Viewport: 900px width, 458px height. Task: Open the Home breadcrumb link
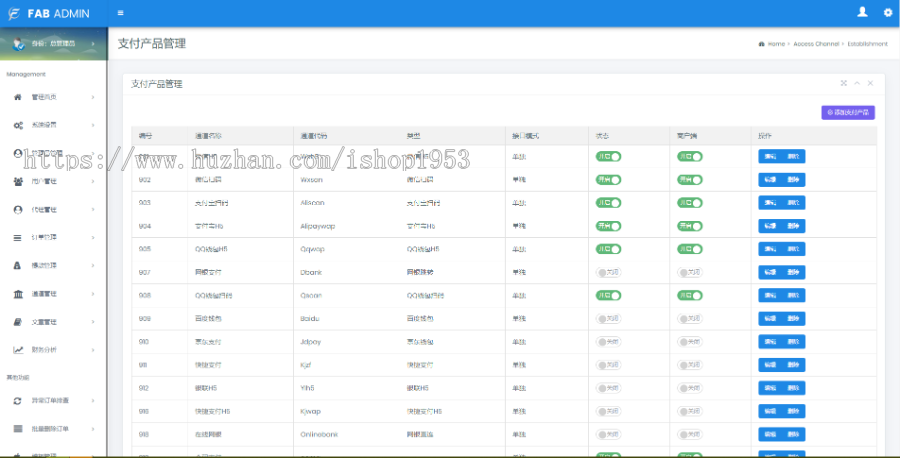coord(776,44)
